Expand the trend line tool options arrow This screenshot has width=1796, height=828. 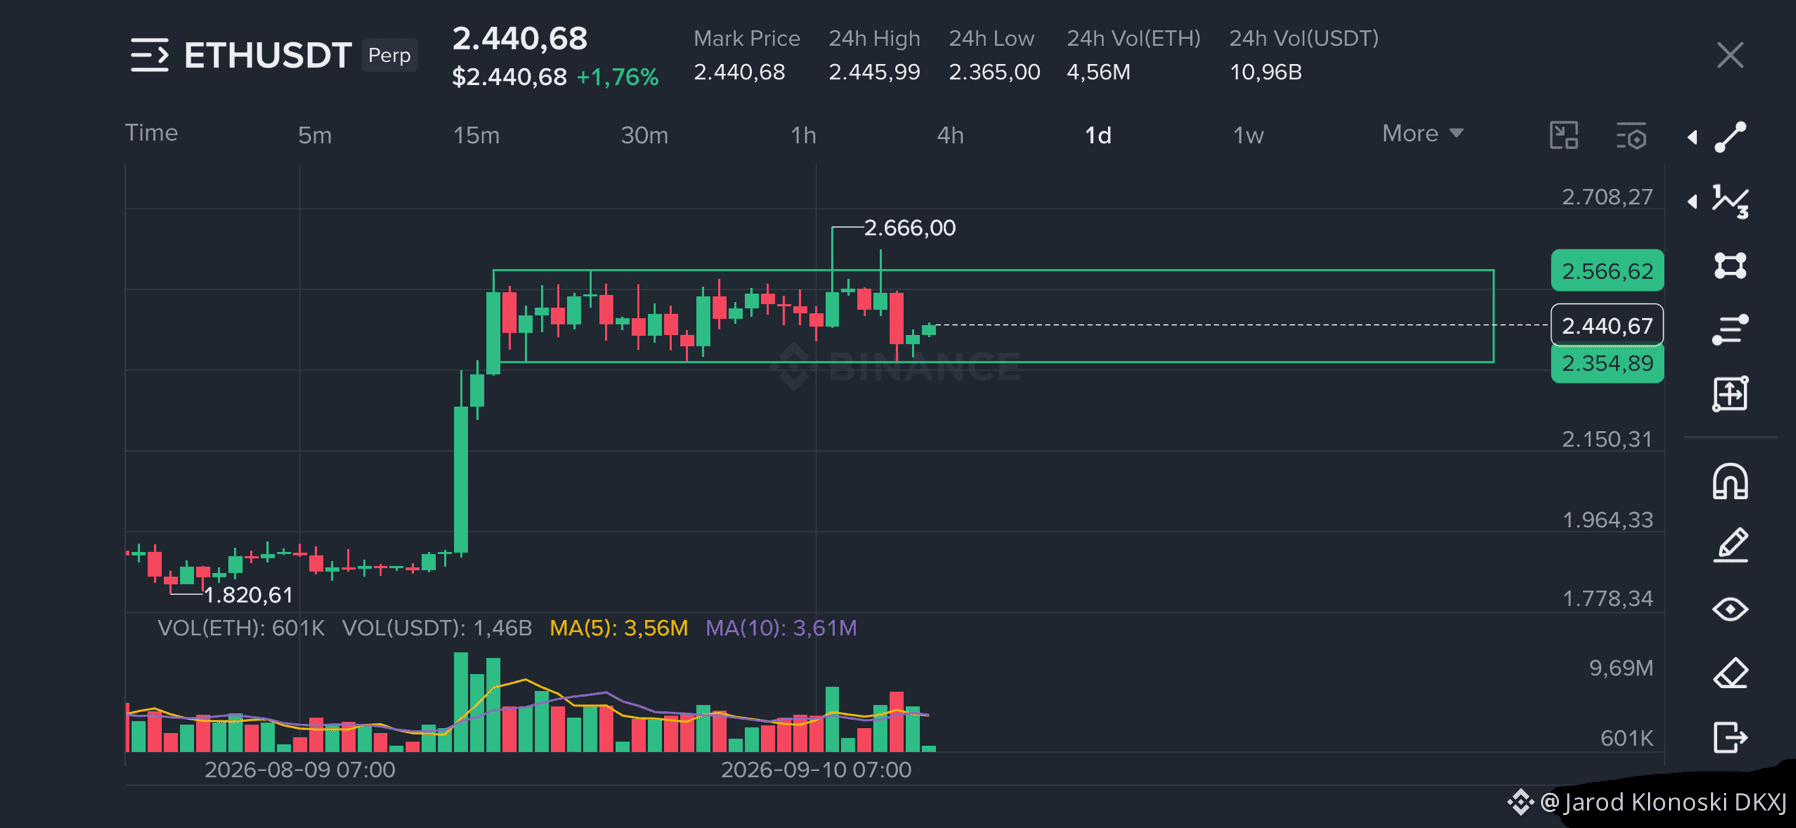1692,137
